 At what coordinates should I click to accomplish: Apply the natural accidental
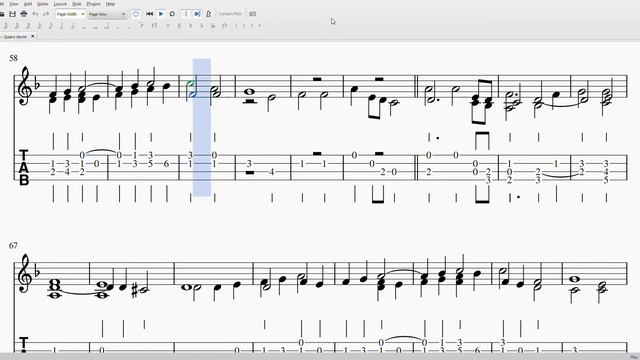coord(190,26)
